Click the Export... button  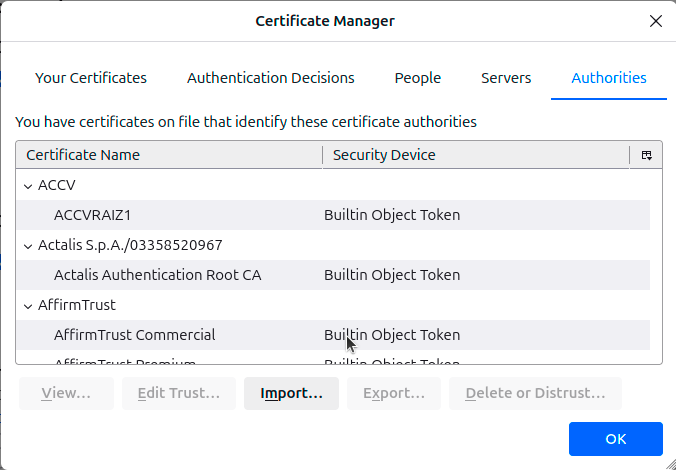coord(394,393)
